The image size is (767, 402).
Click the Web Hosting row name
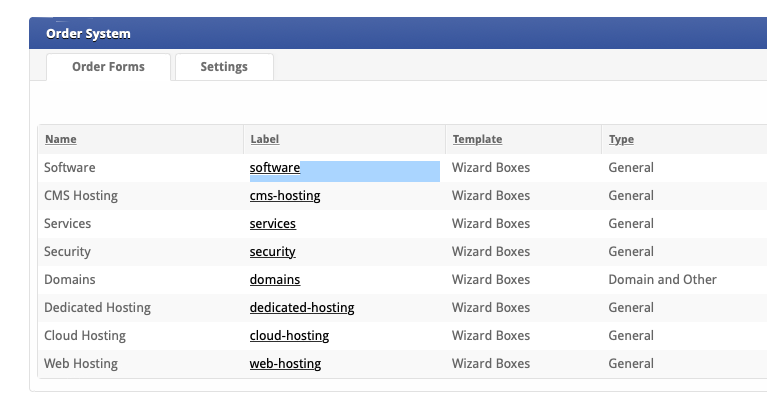coord(81,363)
